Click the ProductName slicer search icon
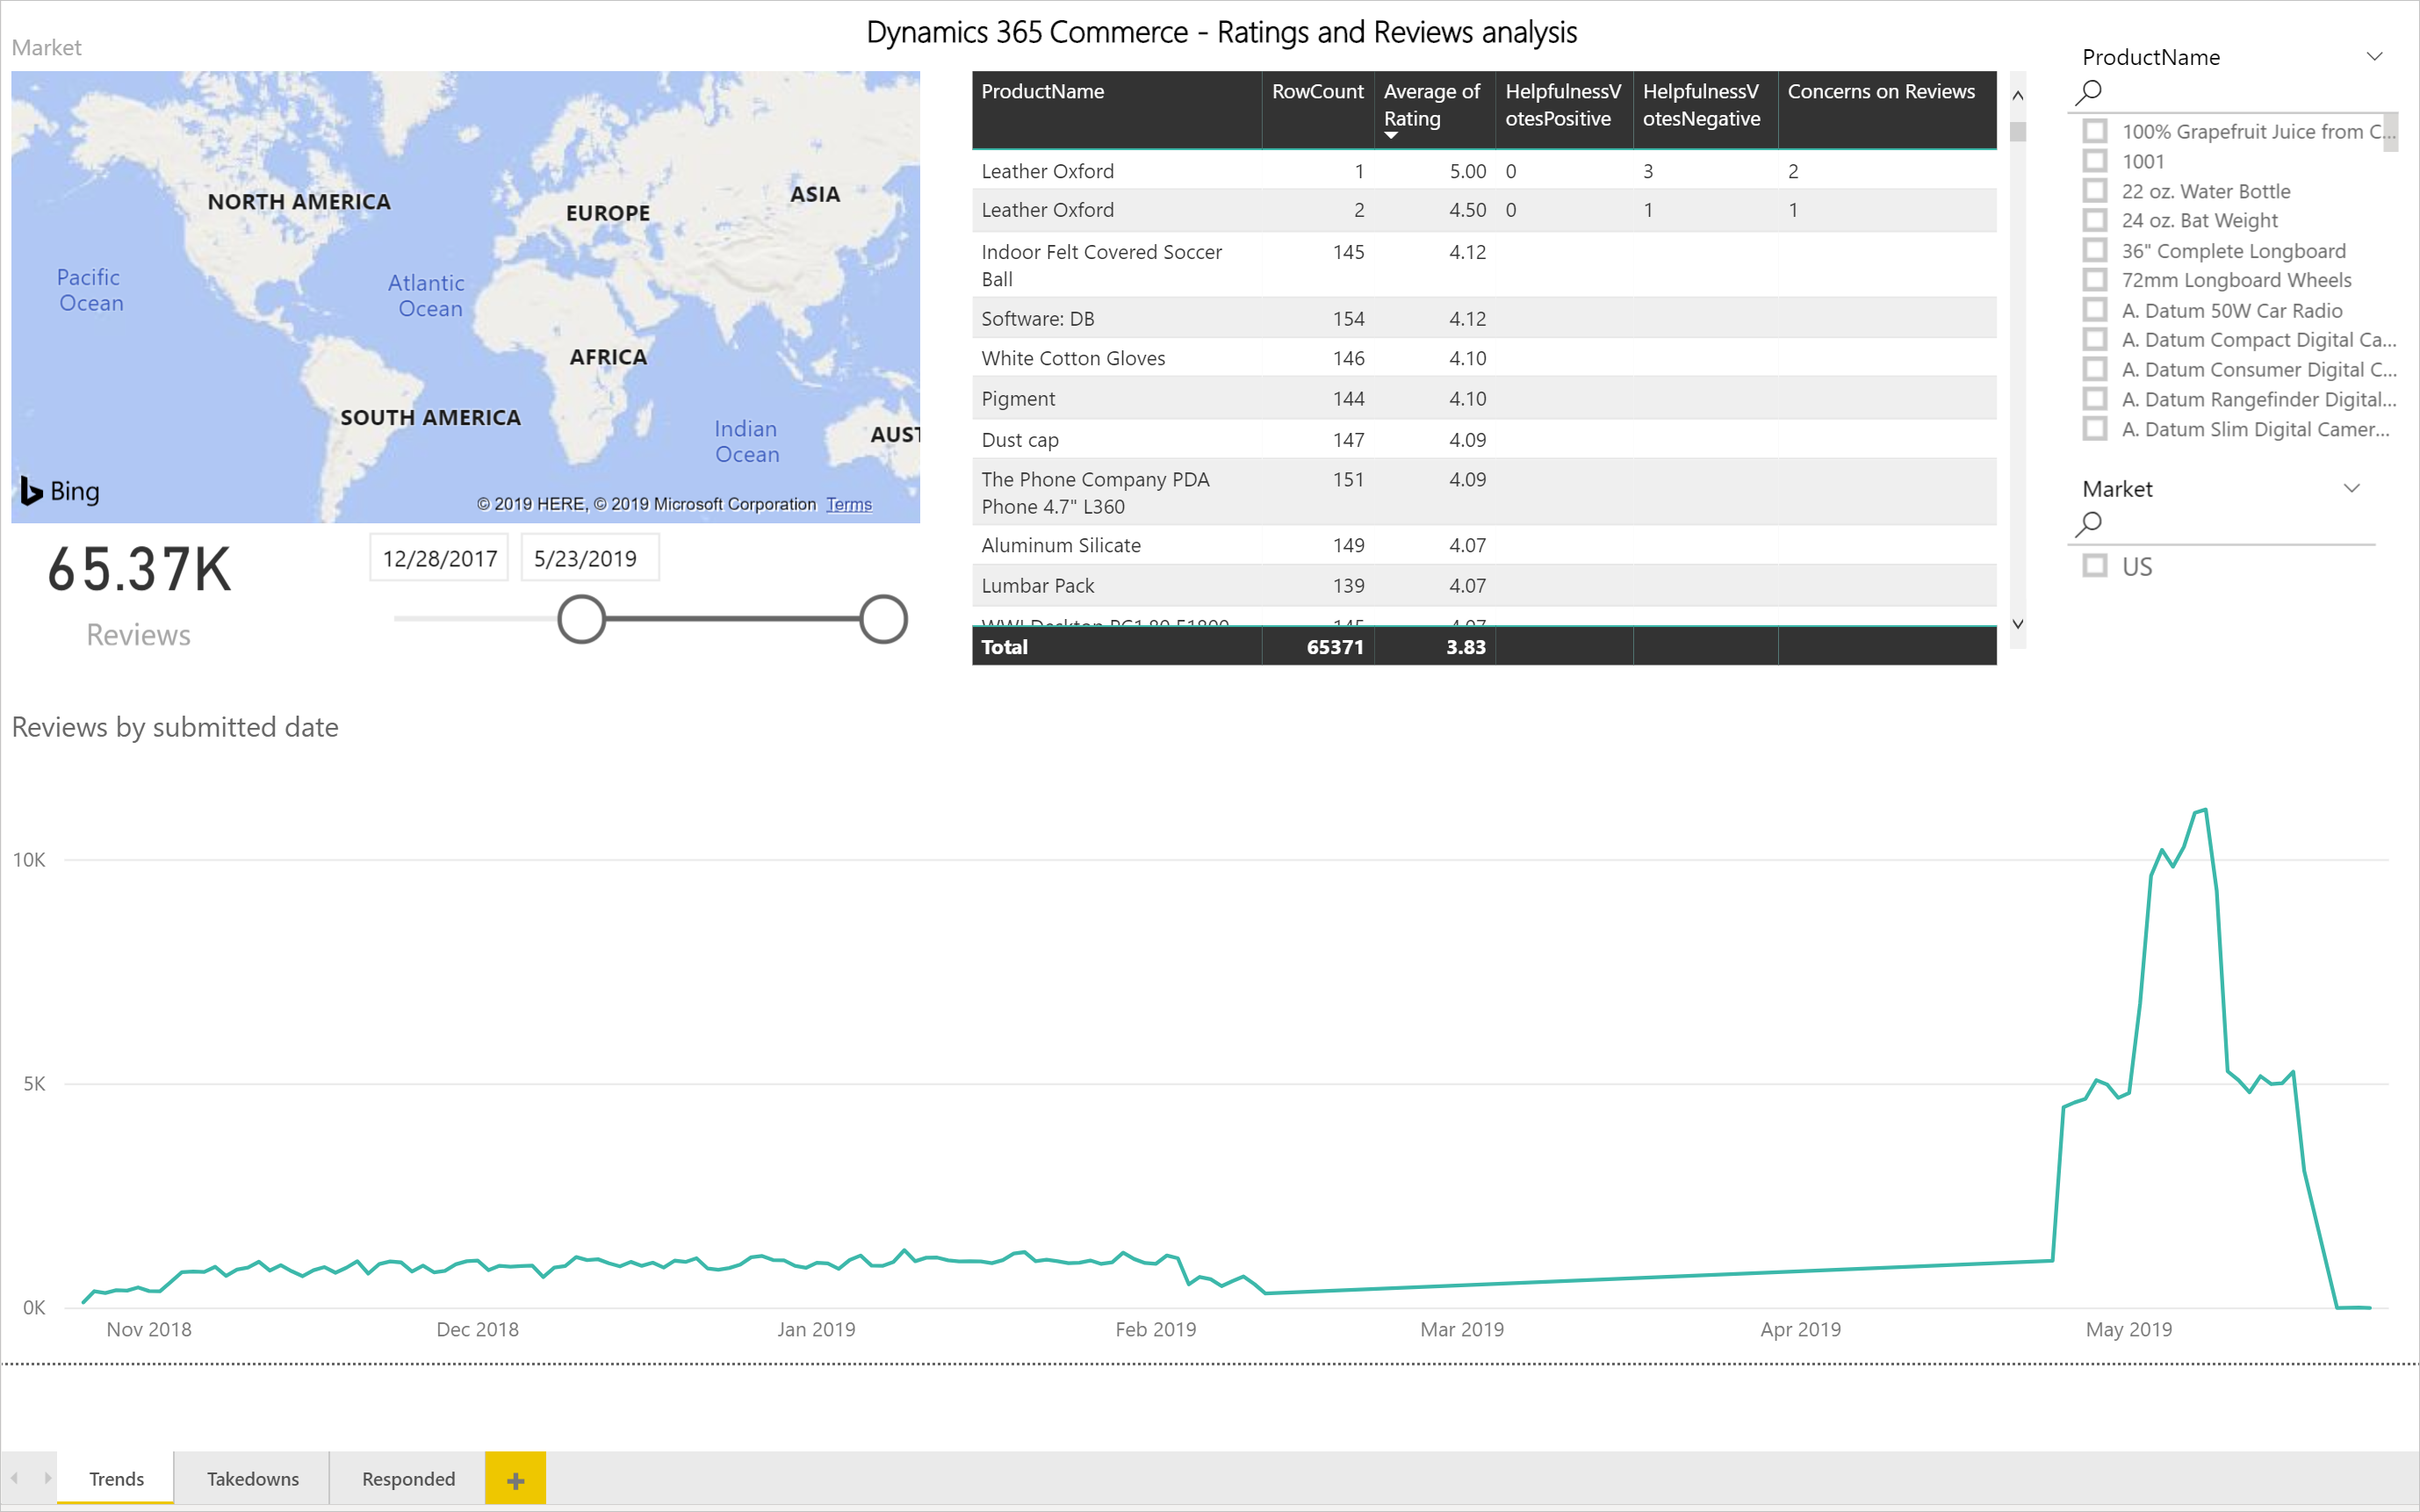The height and width of the screenshot is (1512, 2420). pyautogui.click(x=2088, y=92)
